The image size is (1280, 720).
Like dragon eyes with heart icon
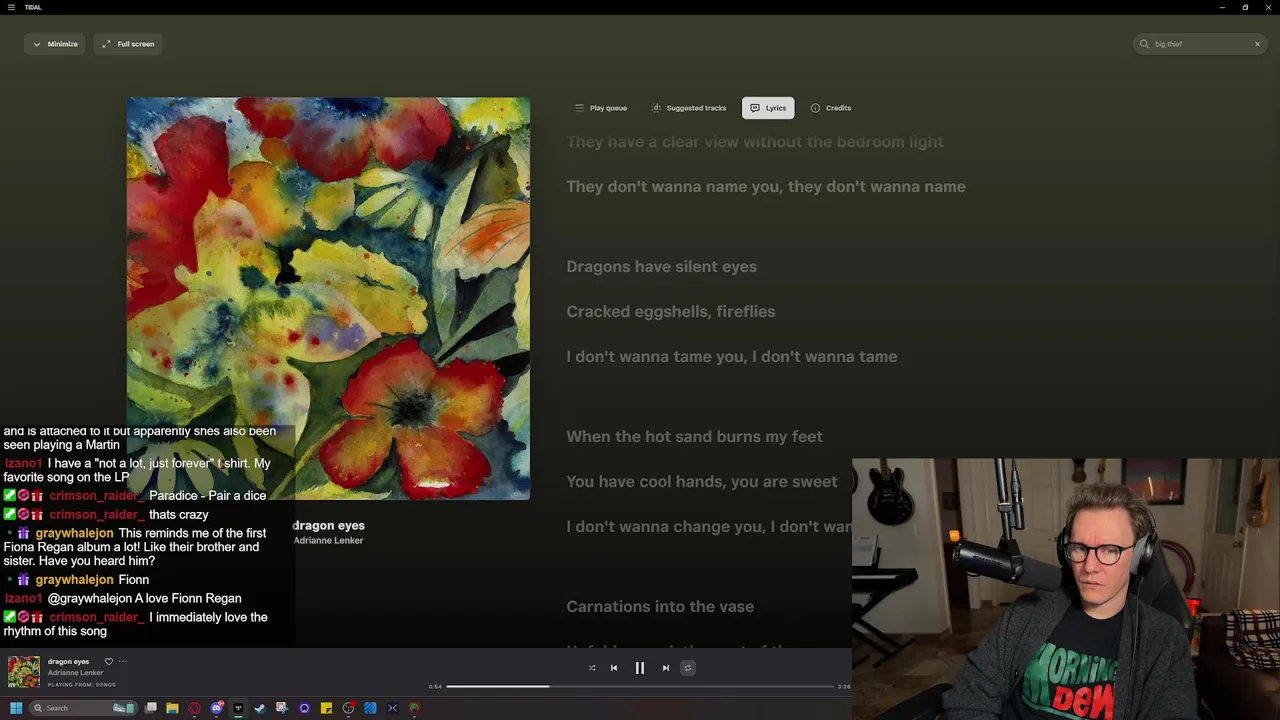pyautogui.click(x=109, y=661)
